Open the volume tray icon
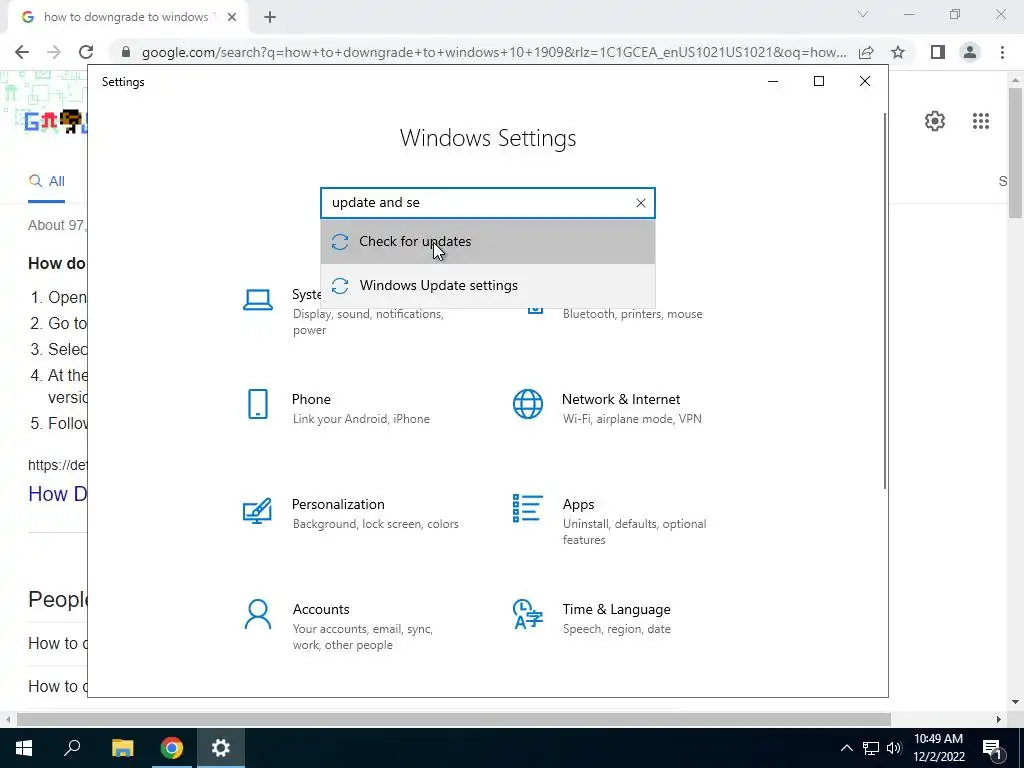The height and width of the screenshot is (768, 1024). [x=894, y=748]
